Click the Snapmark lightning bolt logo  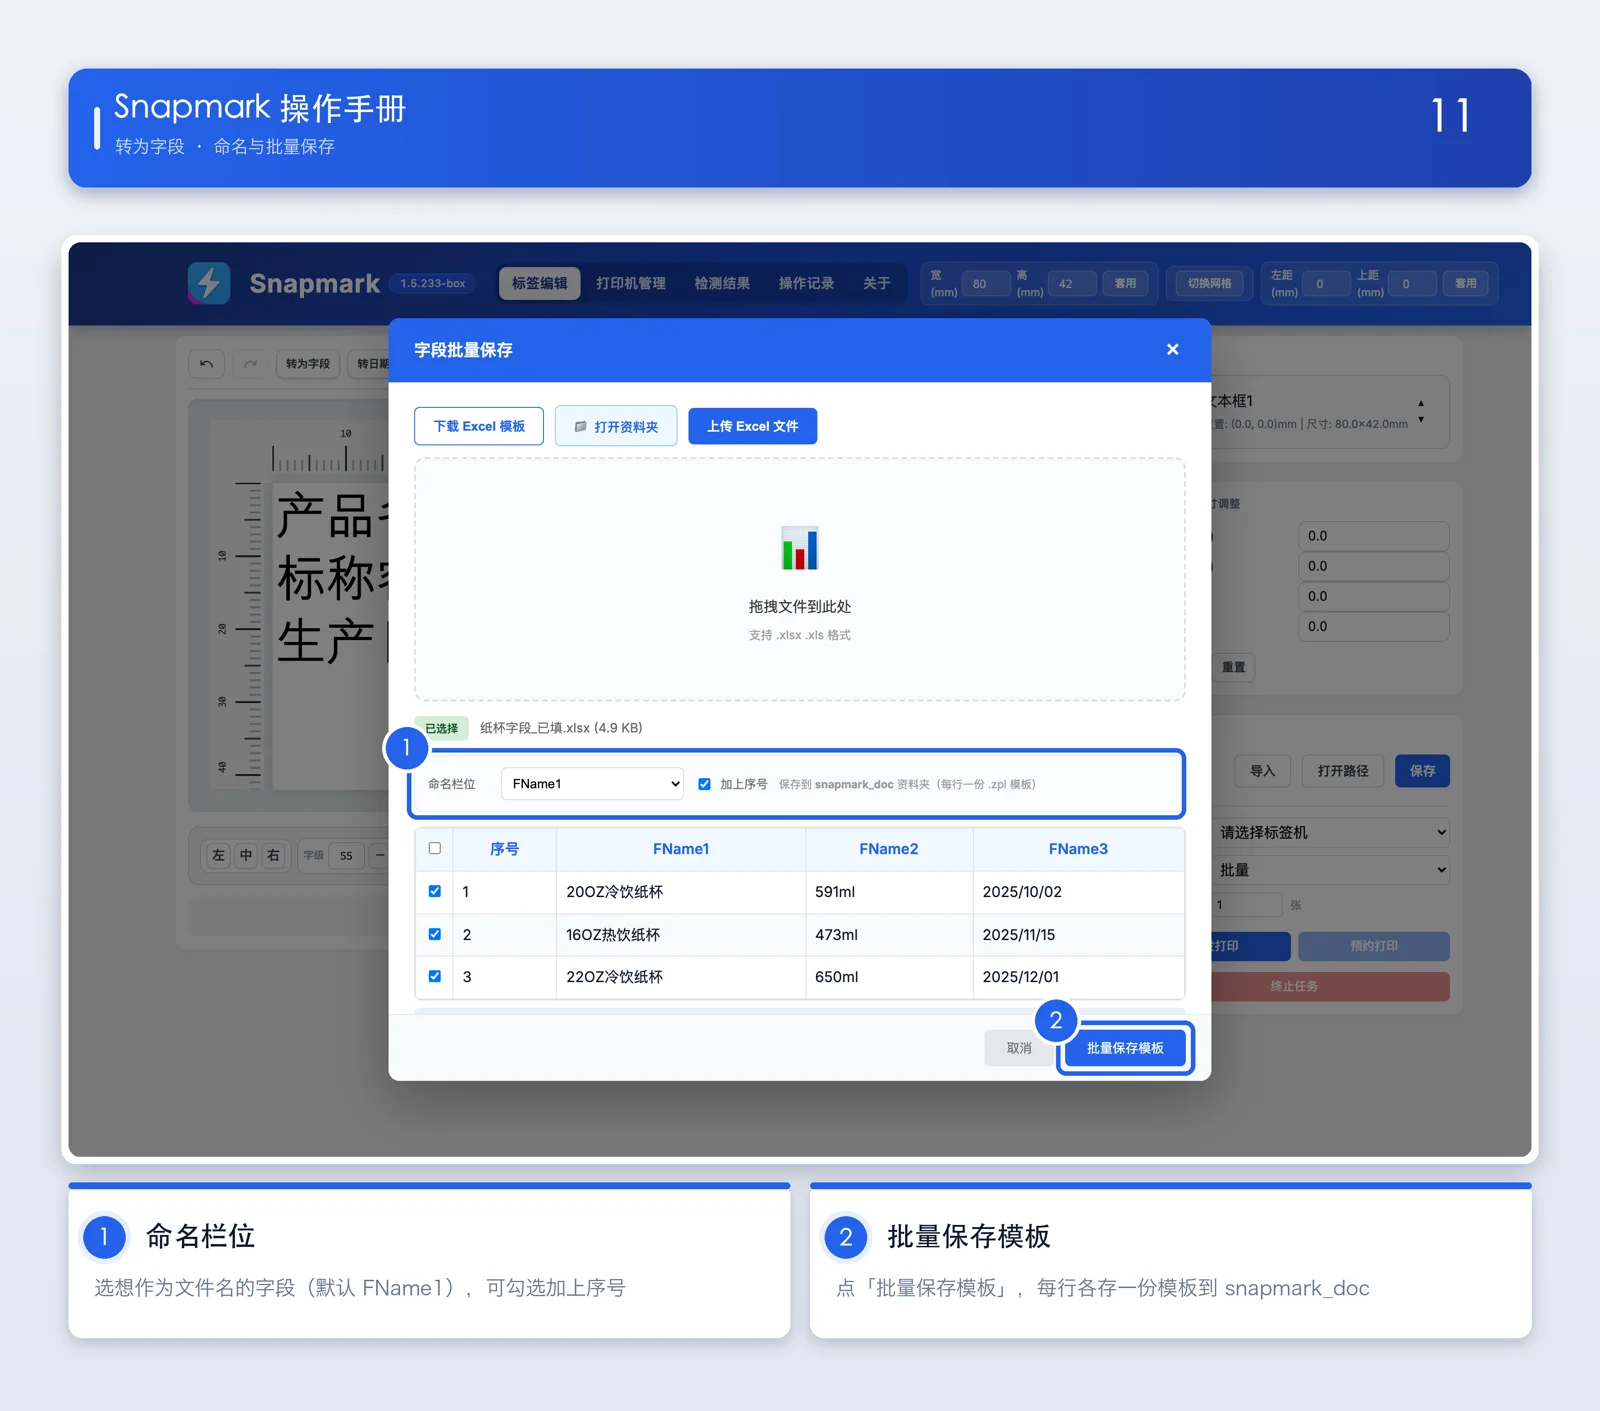tap(209, 283)
